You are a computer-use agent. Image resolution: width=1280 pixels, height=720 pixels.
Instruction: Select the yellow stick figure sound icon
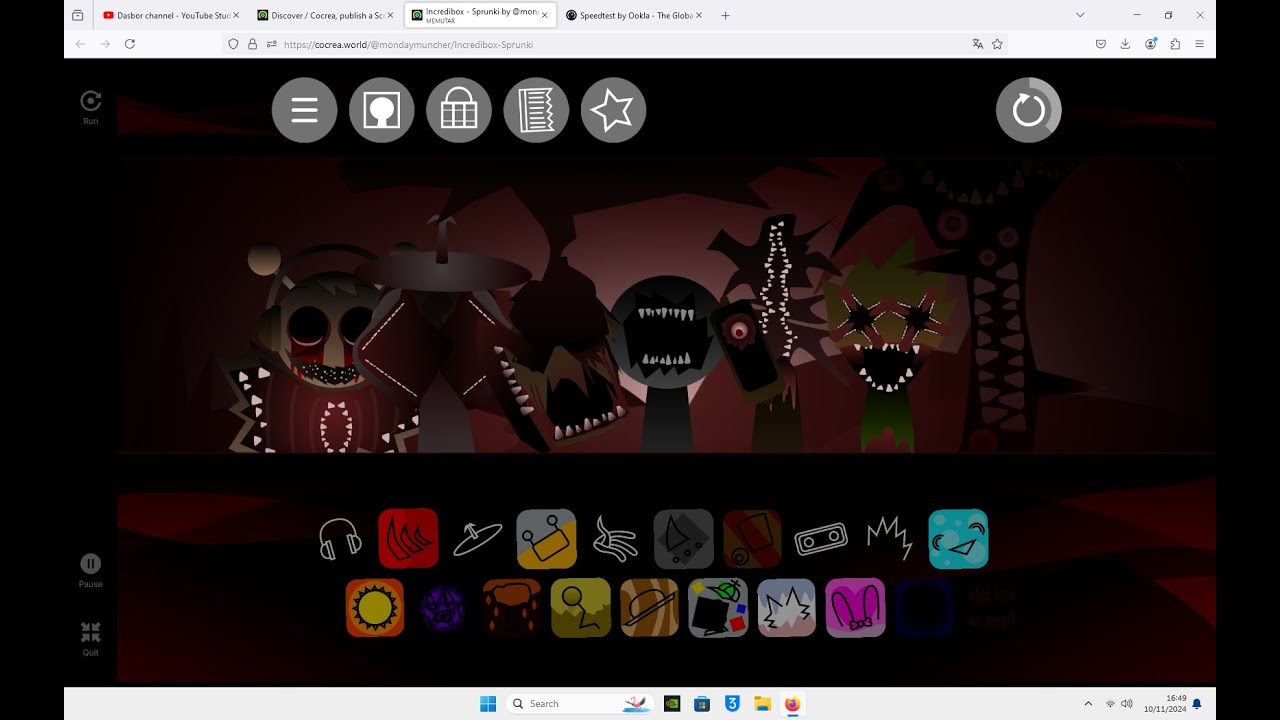point(581,608)
